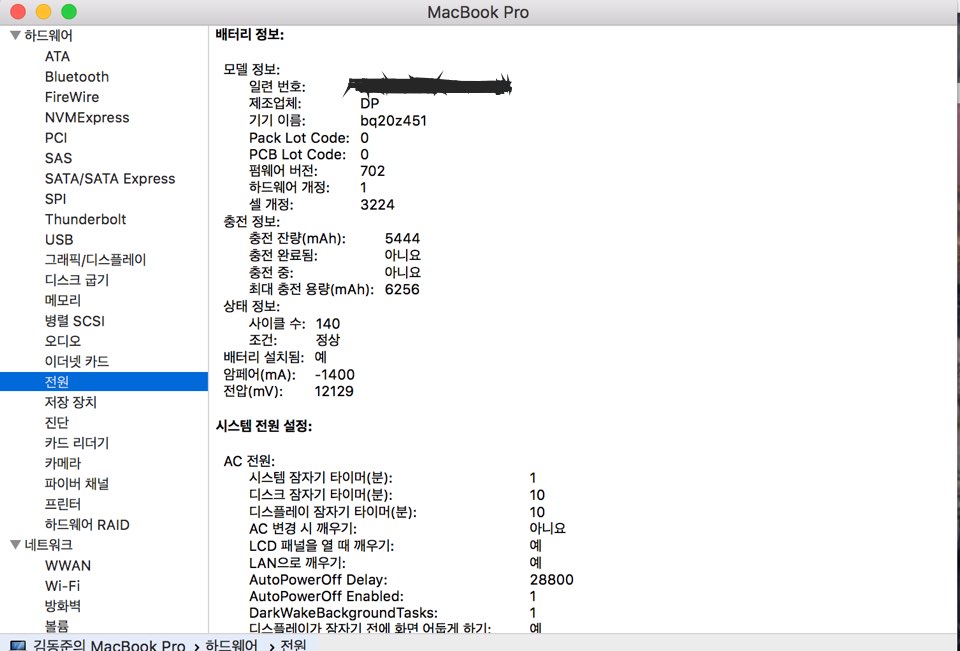
Task: Collapse the 하드웨어 section triangle
Action: [15, 36]
